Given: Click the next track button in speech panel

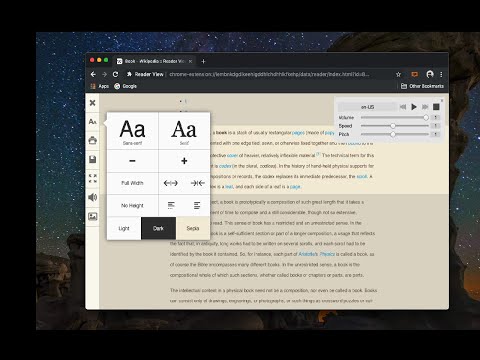Looking at the screenshot, I should click(425, 107).
